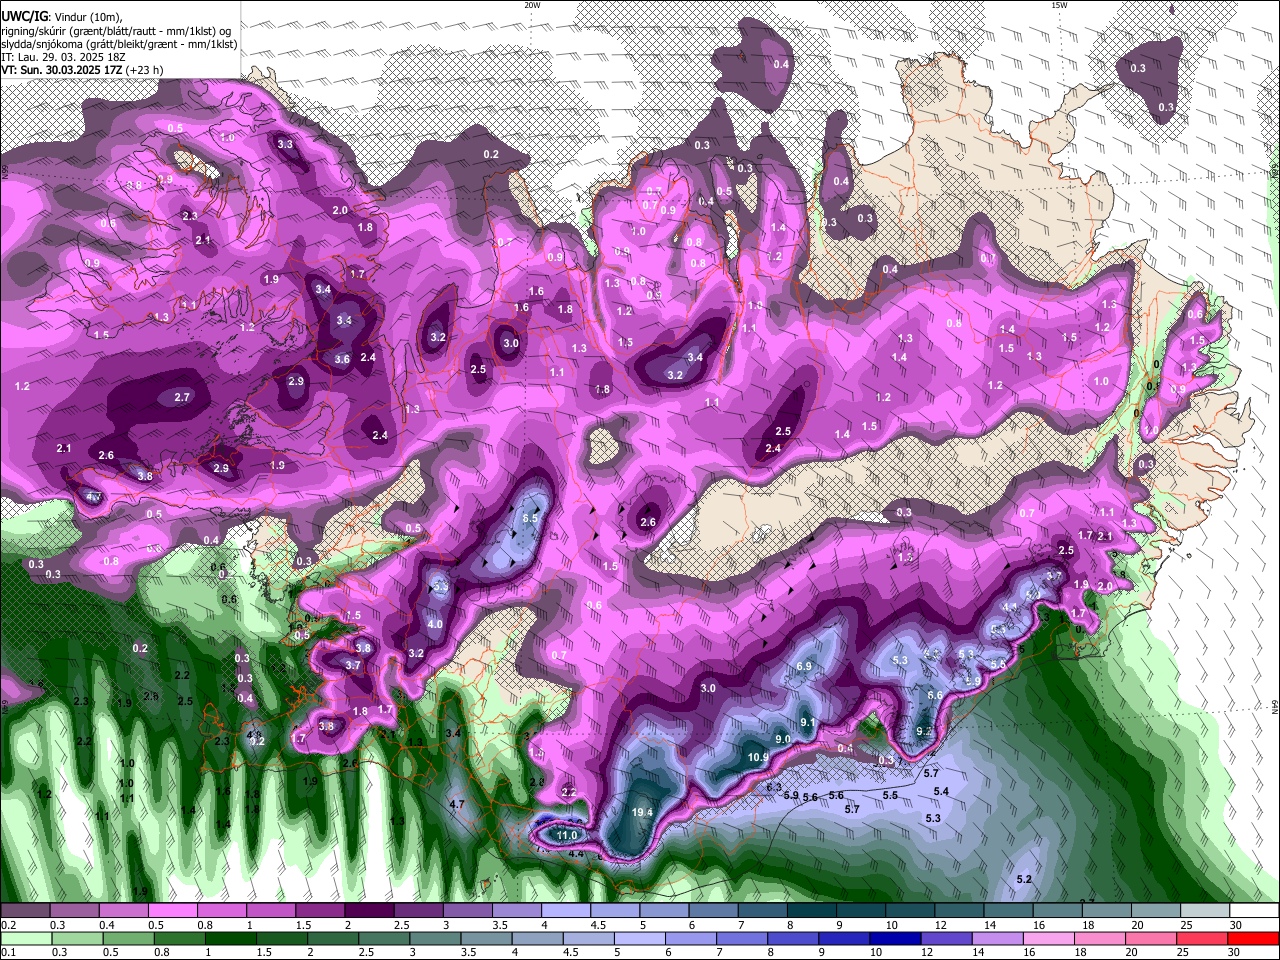Select the white swatch labeled 30 in upper legend

[1254, 911]
